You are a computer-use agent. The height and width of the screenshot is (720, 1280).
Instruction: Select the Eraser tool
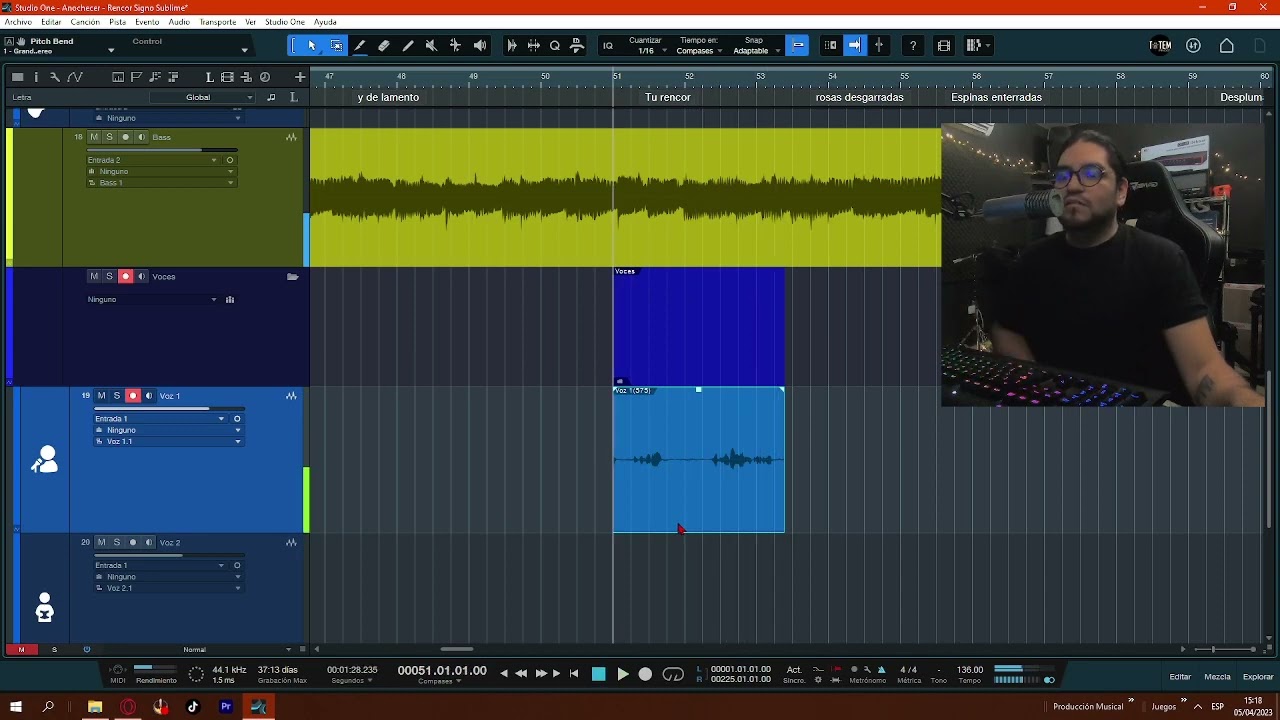pos(384,45)
